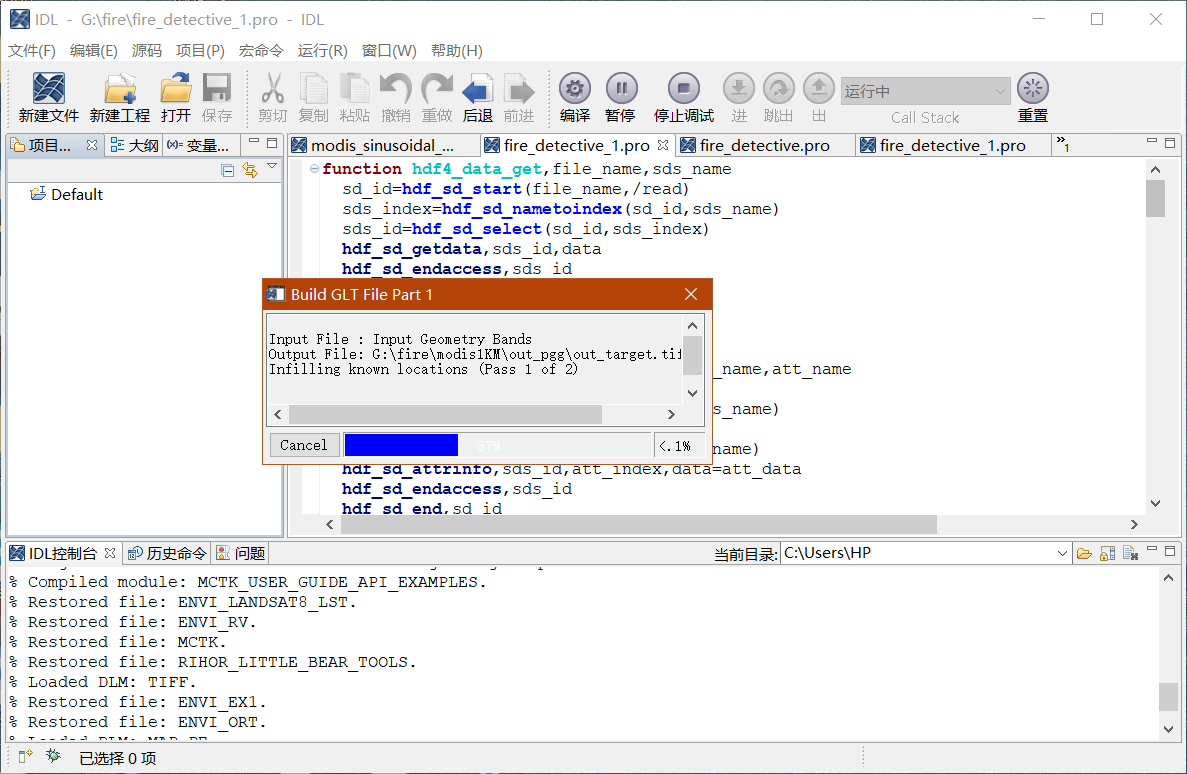This screenshot has width=1187, height=774.
Task: Open the 宏命令 menu
Action: 261,51
